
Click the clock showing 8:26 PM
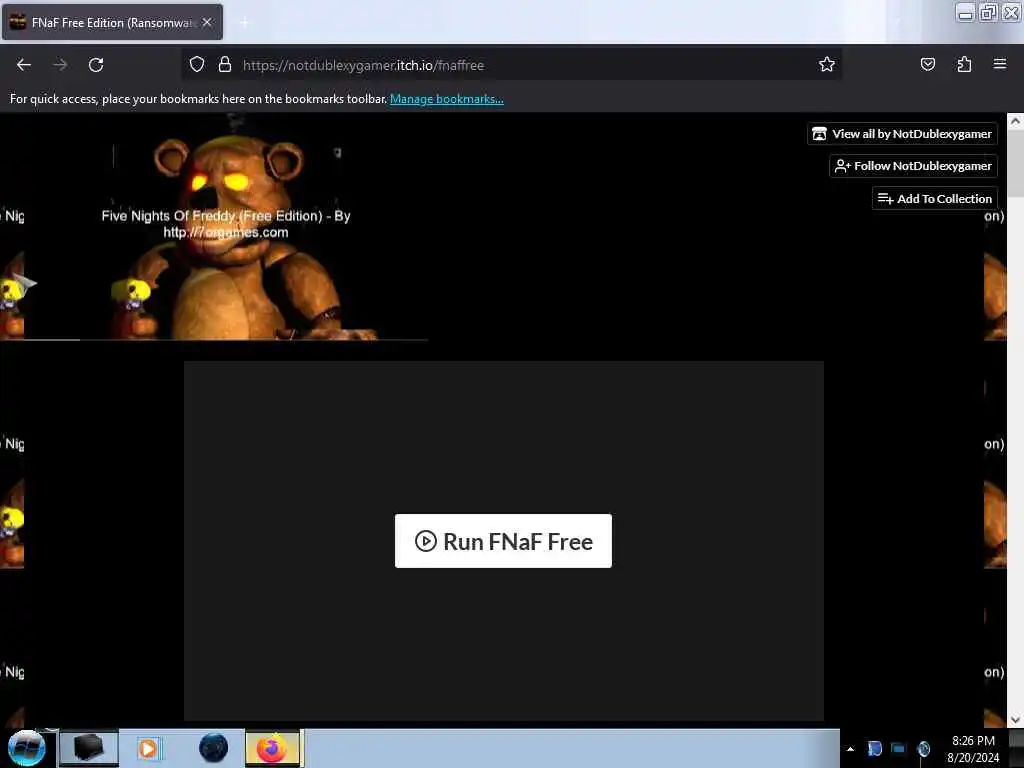pos(973,749)
